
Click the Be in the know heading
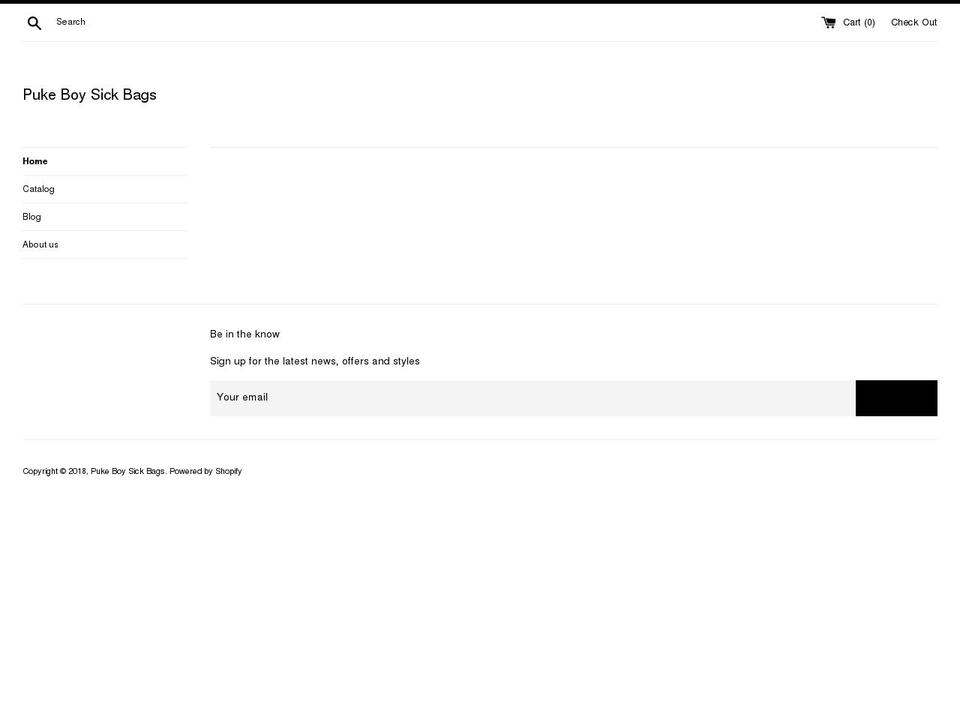245,334
